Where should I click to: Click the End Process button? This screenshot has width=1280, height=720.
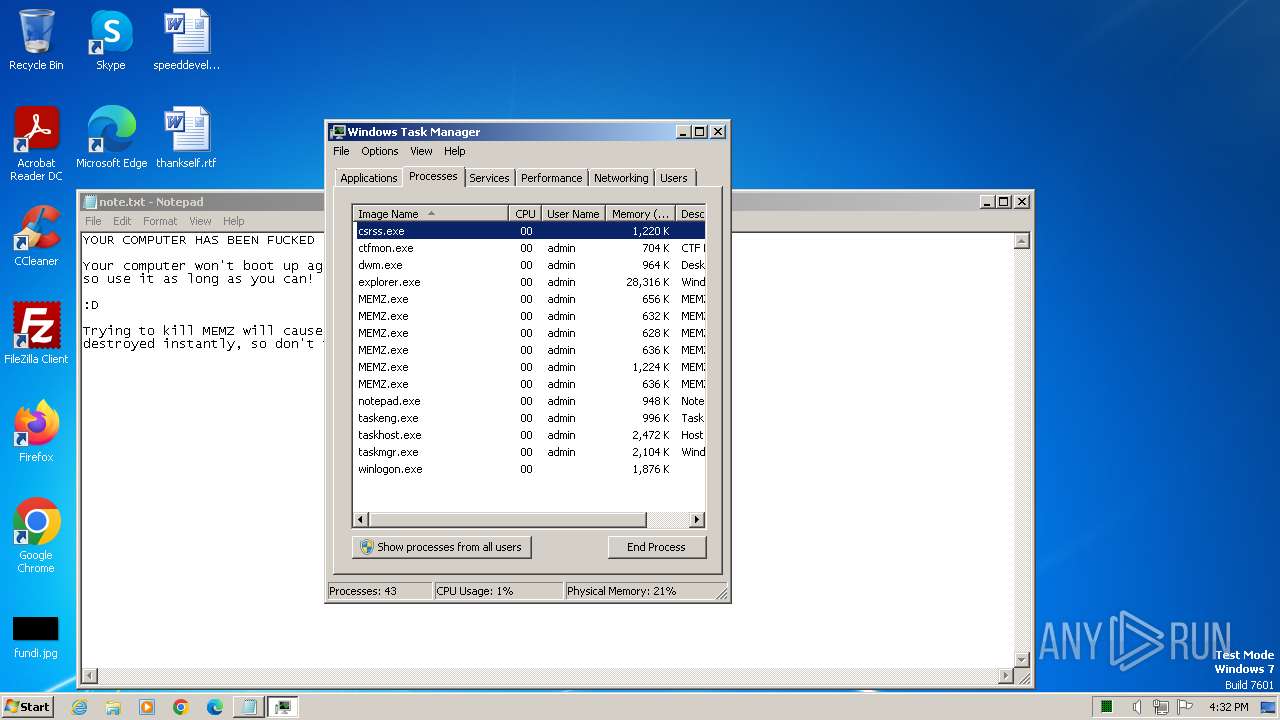click(656, 547)
